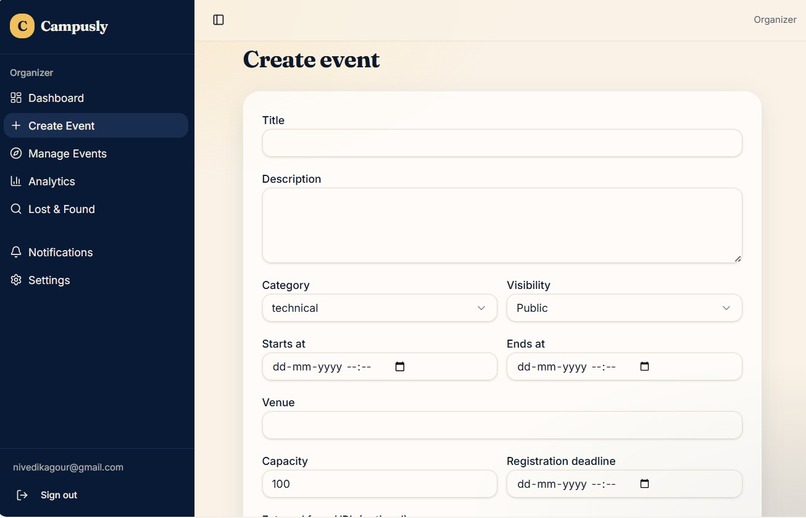Open the Category dropdown
This screenshot has width=806, height=518.
[x=379, y=308]
